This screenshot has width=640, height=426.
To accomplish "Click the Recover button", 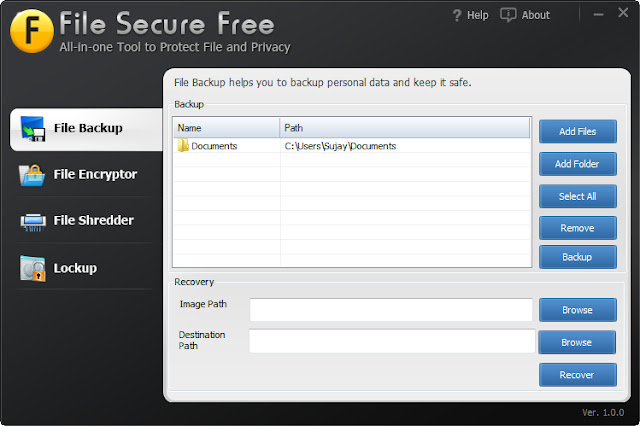I will [577, 375].
